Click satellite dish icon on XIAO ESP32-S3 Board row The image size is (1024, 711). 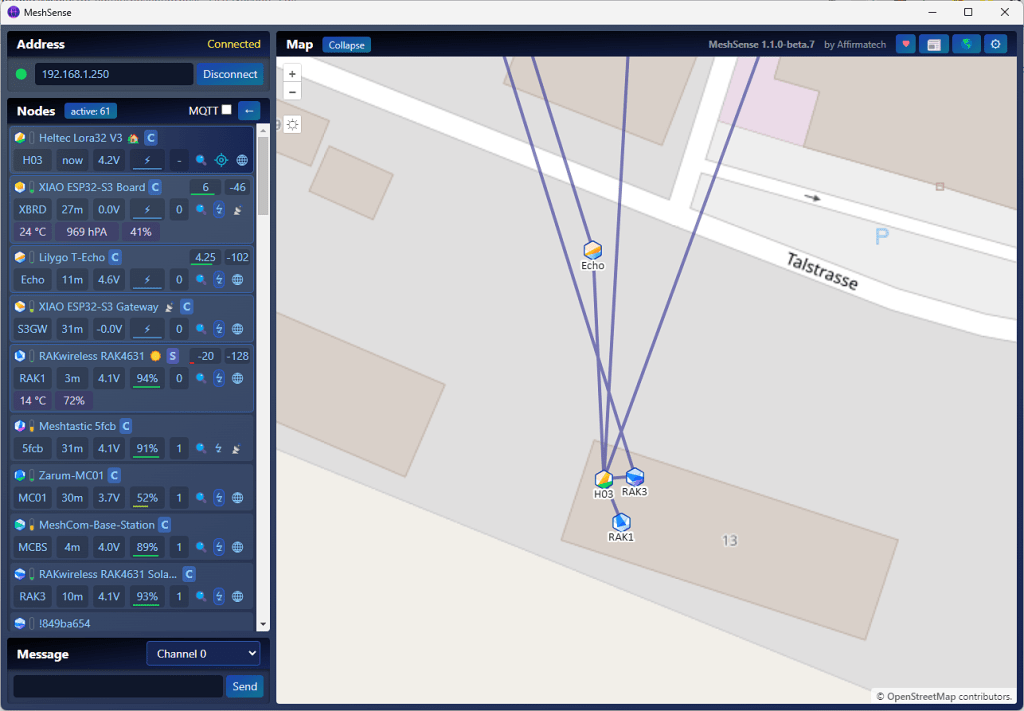click(x=238, y=210)
